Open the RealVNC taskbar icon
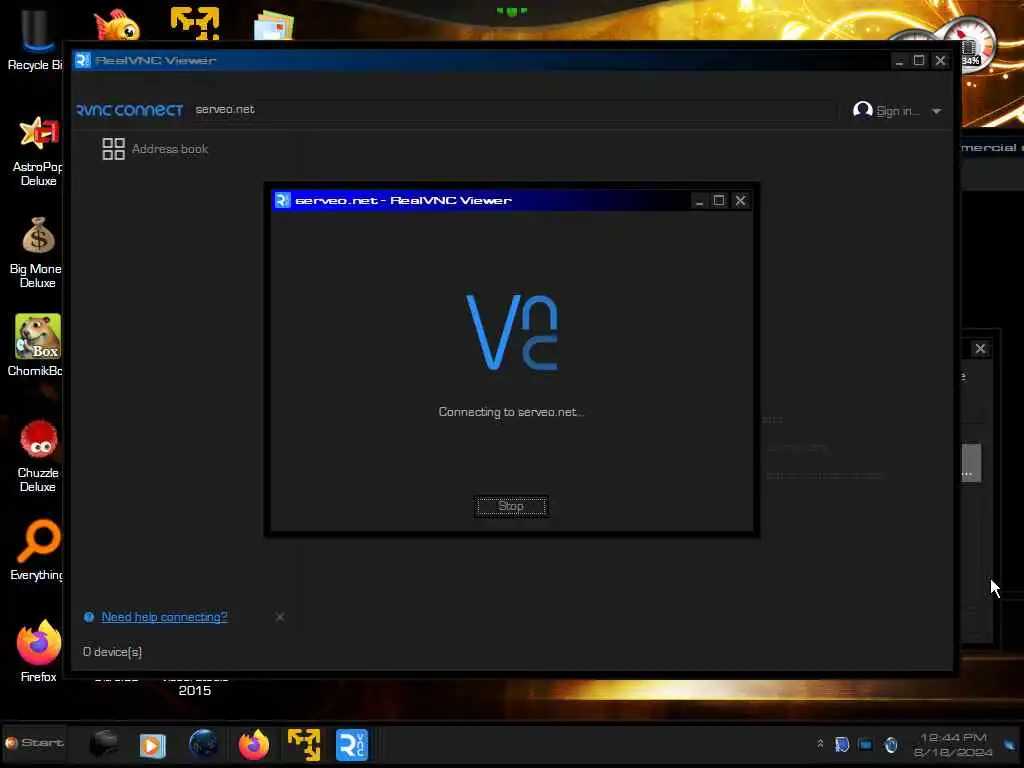This screenshot has width=1024, height=768. pos(352,744)
